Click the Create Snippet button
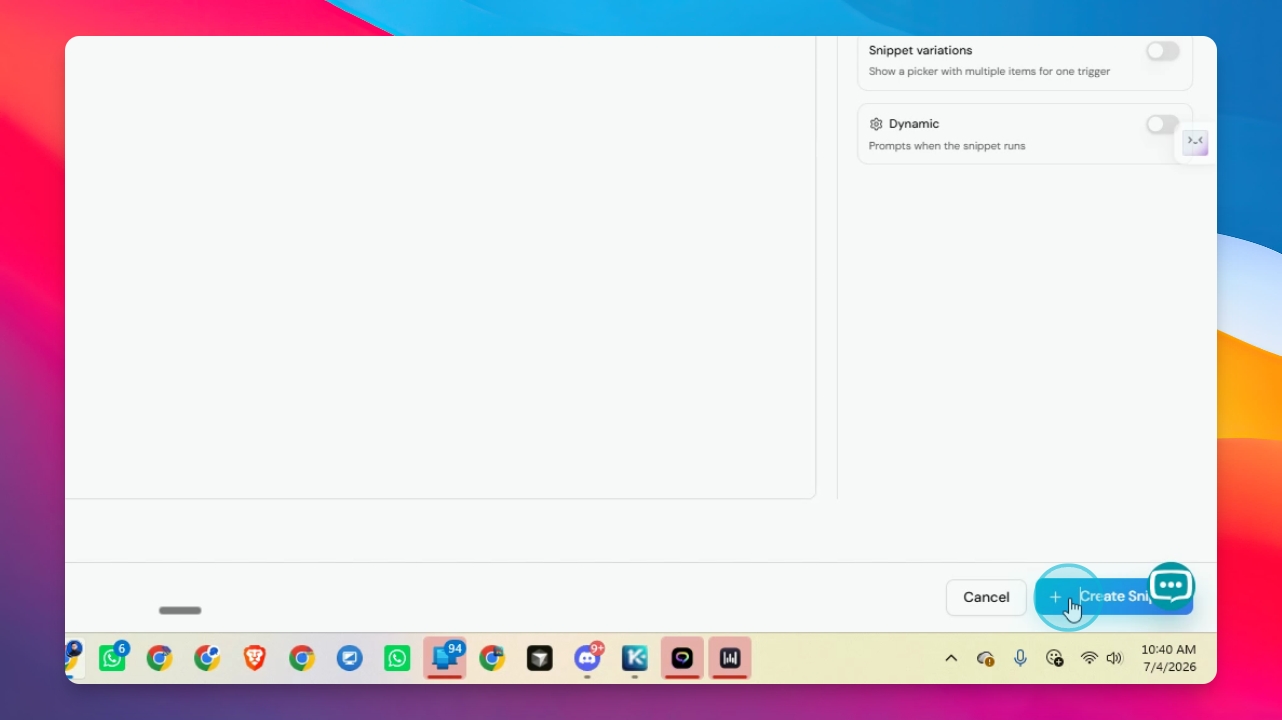Image resolution: width=1282 pixels, height=720 pixels. pyautogui.click(x=1113, y=597)
